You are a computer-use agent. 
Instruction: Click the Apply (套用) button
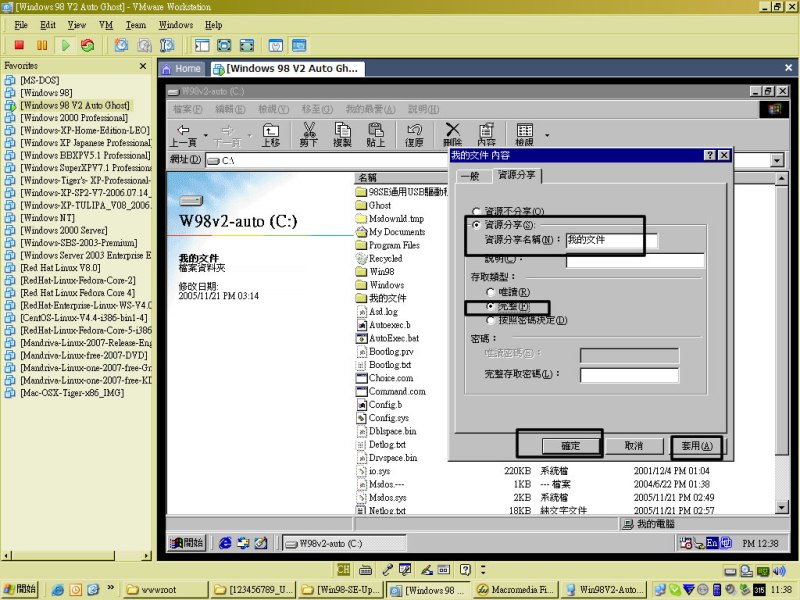pyautogui.click(x=697, y=446)
